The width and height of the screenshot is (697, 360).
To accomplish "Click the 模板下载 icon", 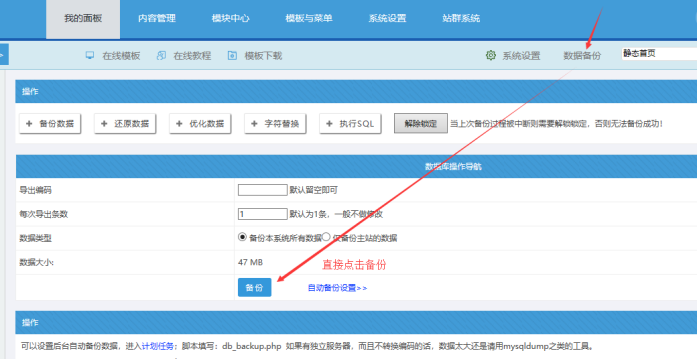I will click(232, 55).
